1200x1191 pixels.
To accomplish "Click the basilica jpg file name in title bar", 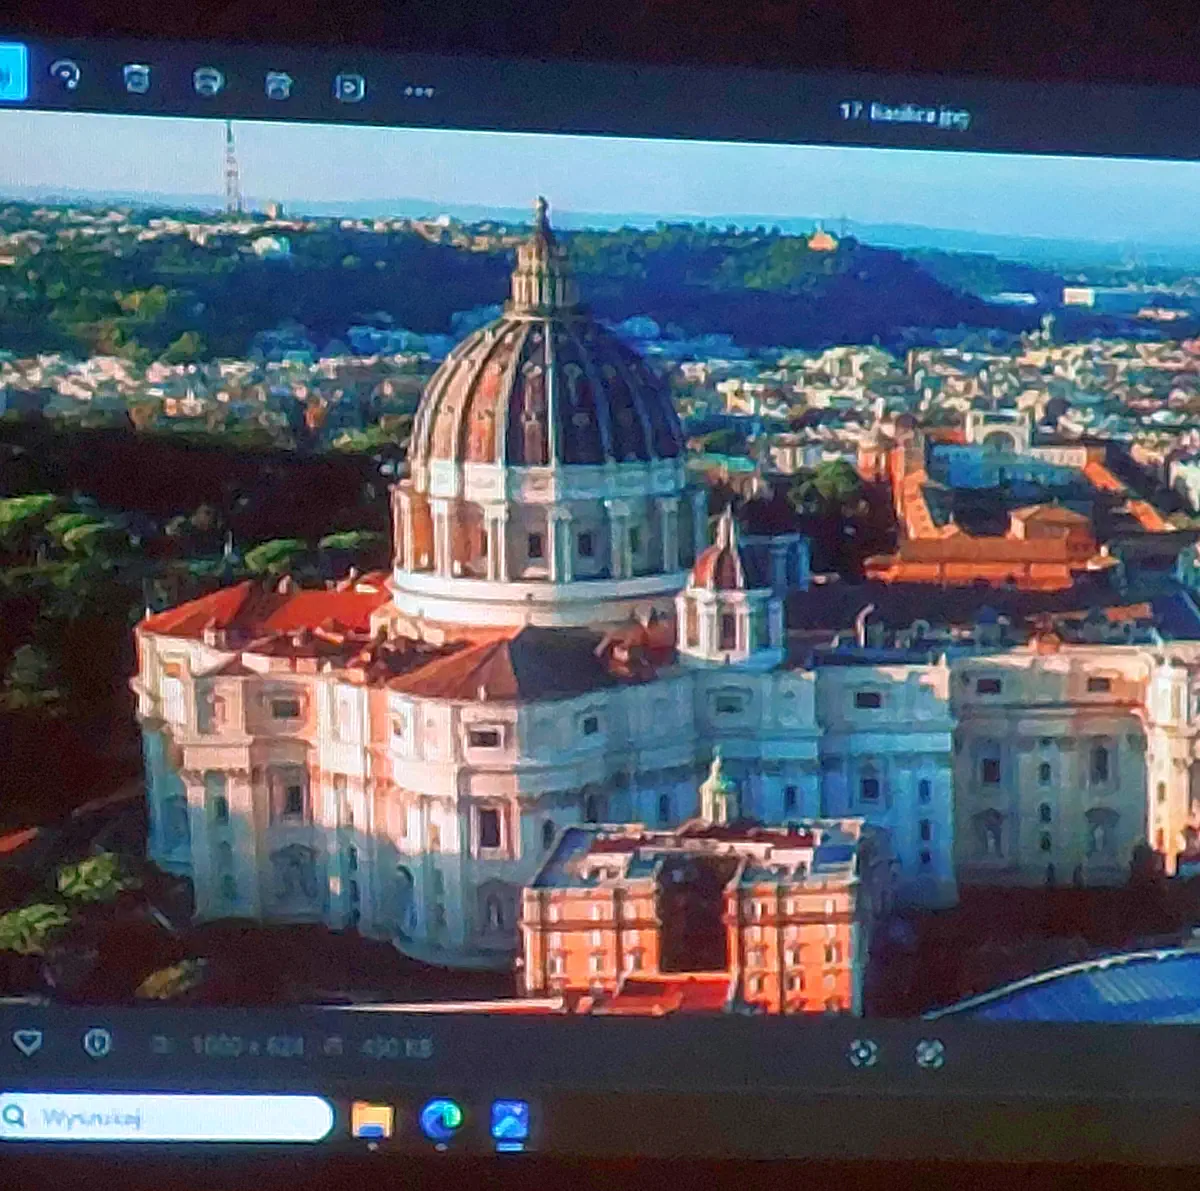I will [x=904, y=115].
